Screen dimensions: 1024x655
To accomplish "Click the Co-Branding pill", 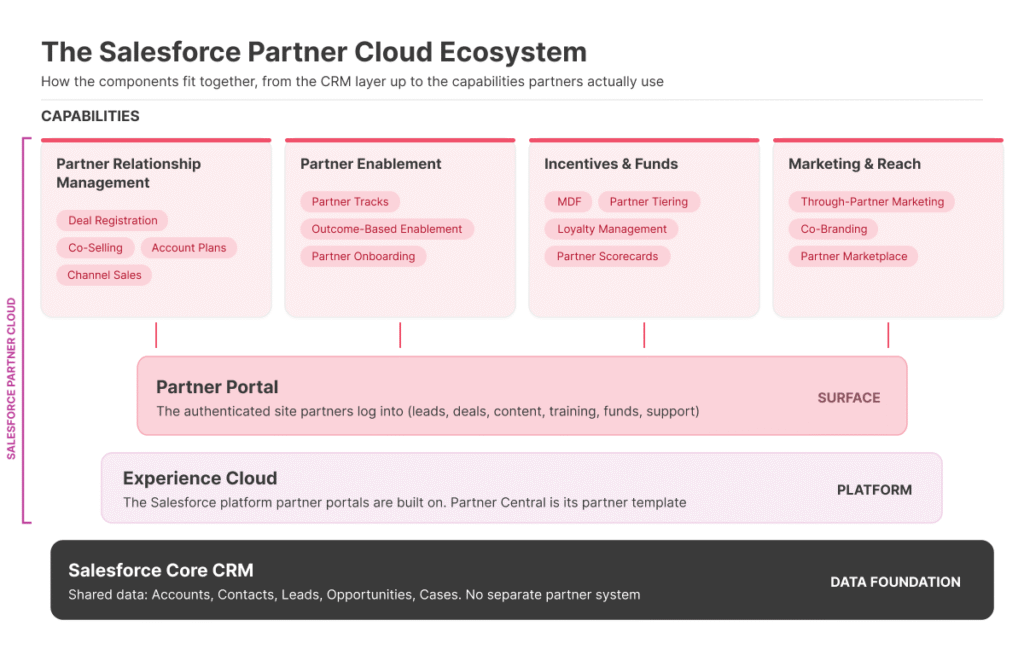I will [x=834, y=229].
